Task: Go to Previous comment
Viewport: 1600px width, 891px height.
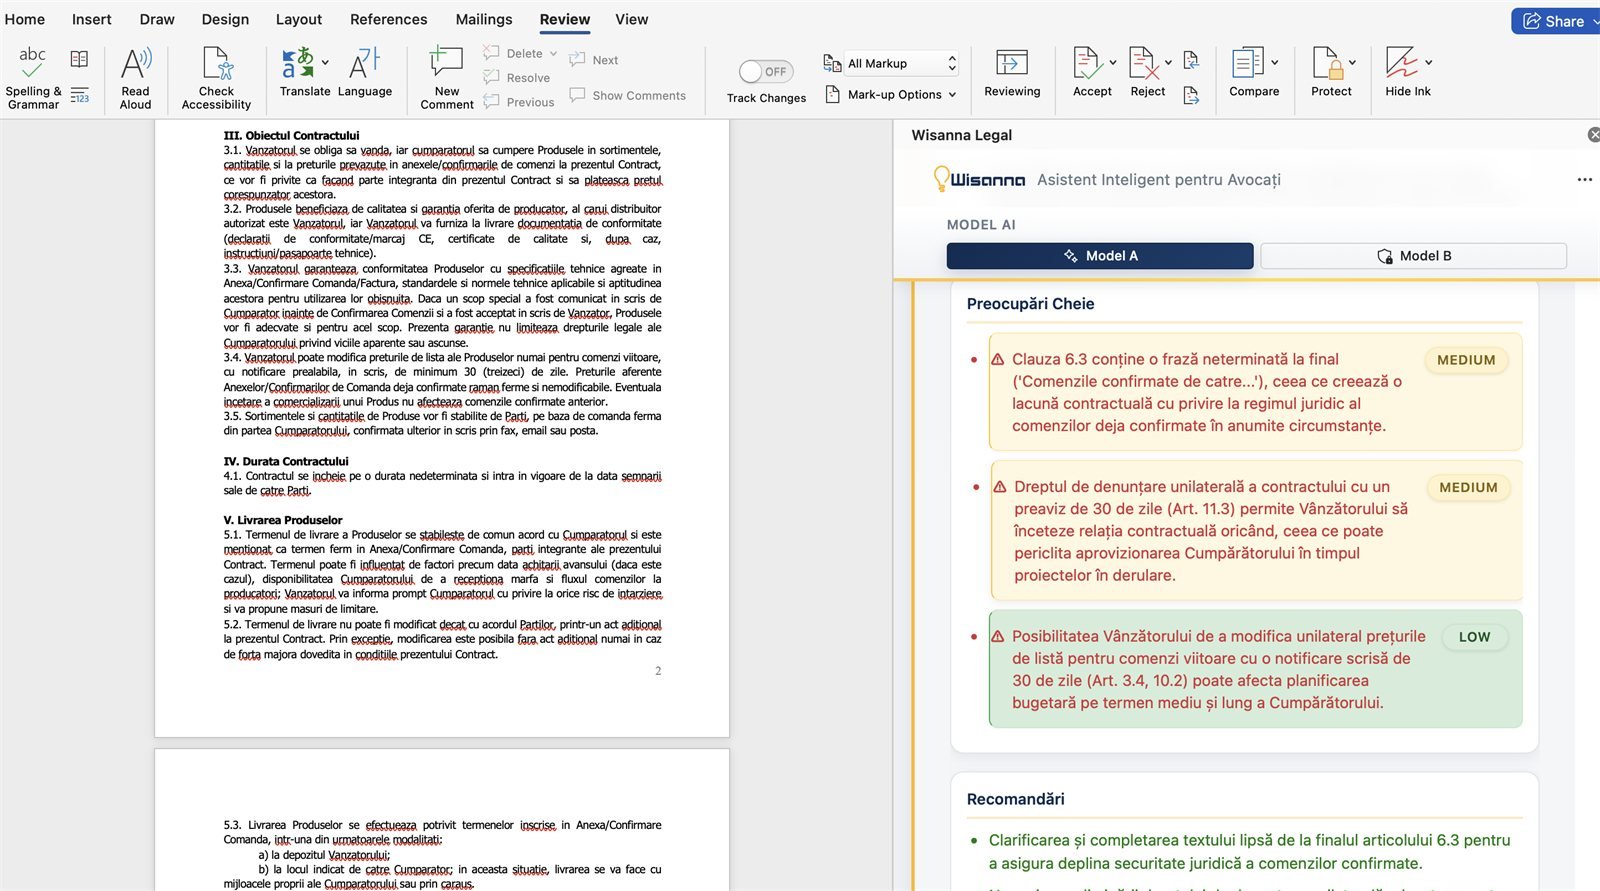Action: (519, 101)
